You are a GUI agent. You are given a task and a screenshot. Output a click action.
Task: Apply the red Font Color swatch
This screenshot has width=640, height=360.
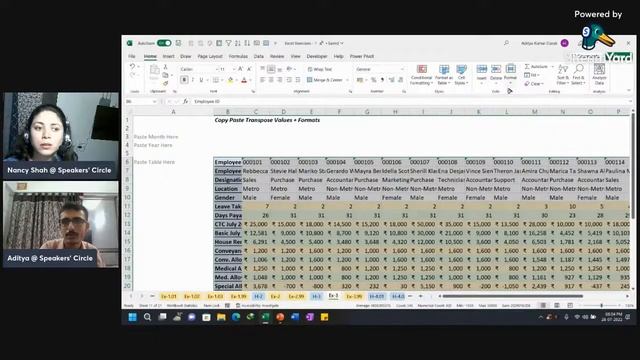click(244, 80)
